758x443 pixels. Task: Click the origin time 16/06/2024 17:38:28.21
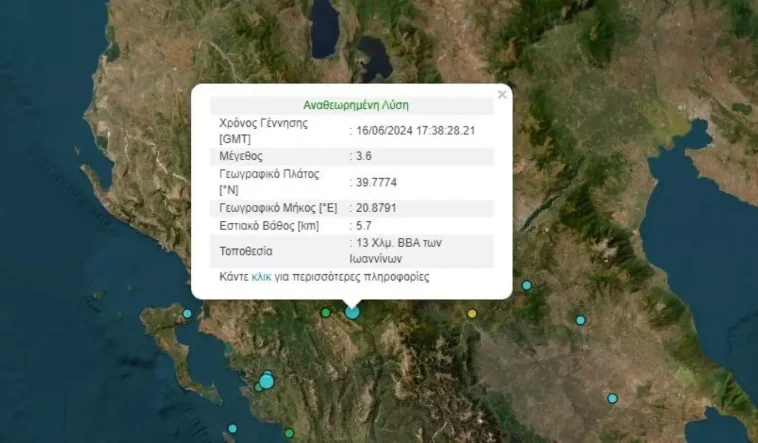pos(418,130)
